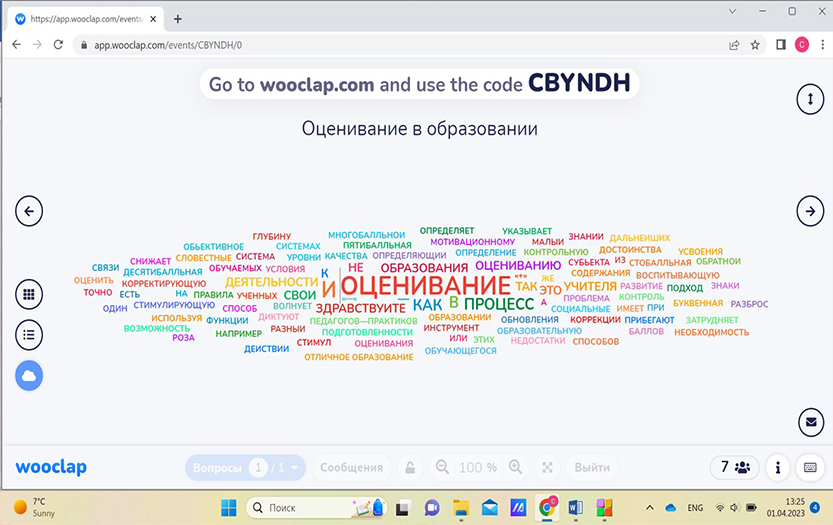Click the Windows taskbar search field
The image size is (833, 525).
[x=310, y=507]
